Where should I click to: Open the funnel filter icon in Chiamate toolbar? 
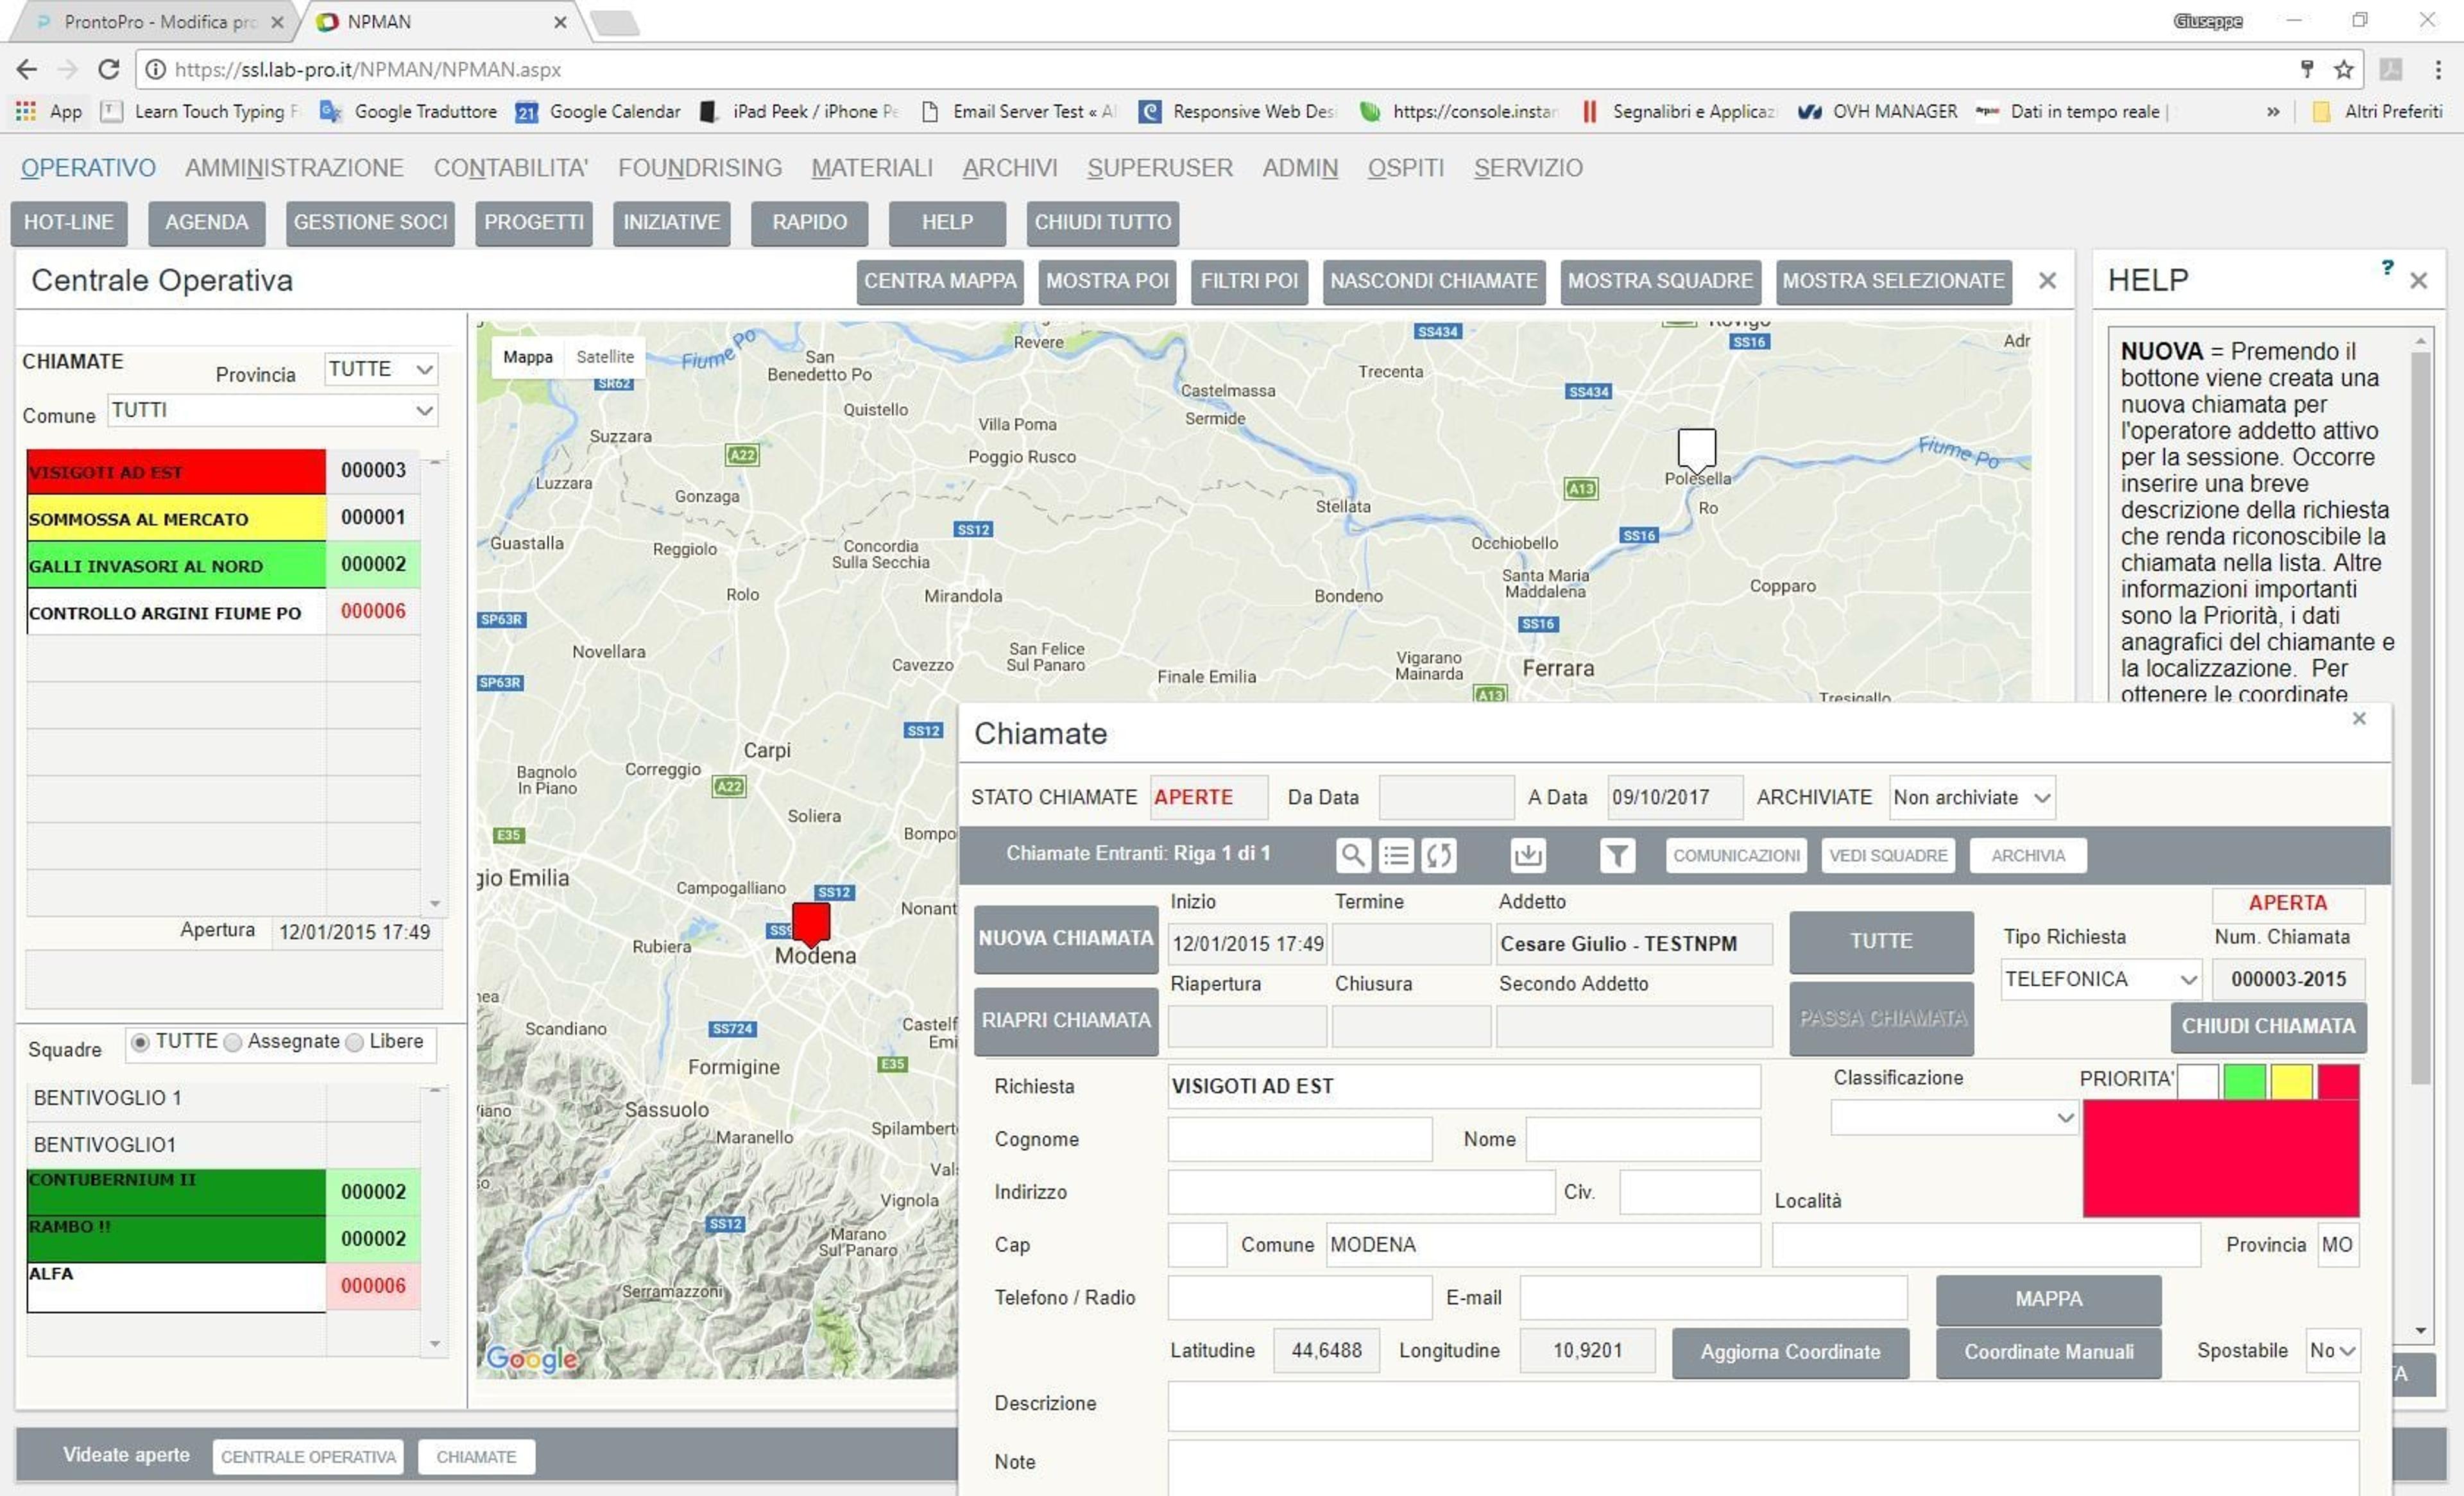(x=1617, y=855)
